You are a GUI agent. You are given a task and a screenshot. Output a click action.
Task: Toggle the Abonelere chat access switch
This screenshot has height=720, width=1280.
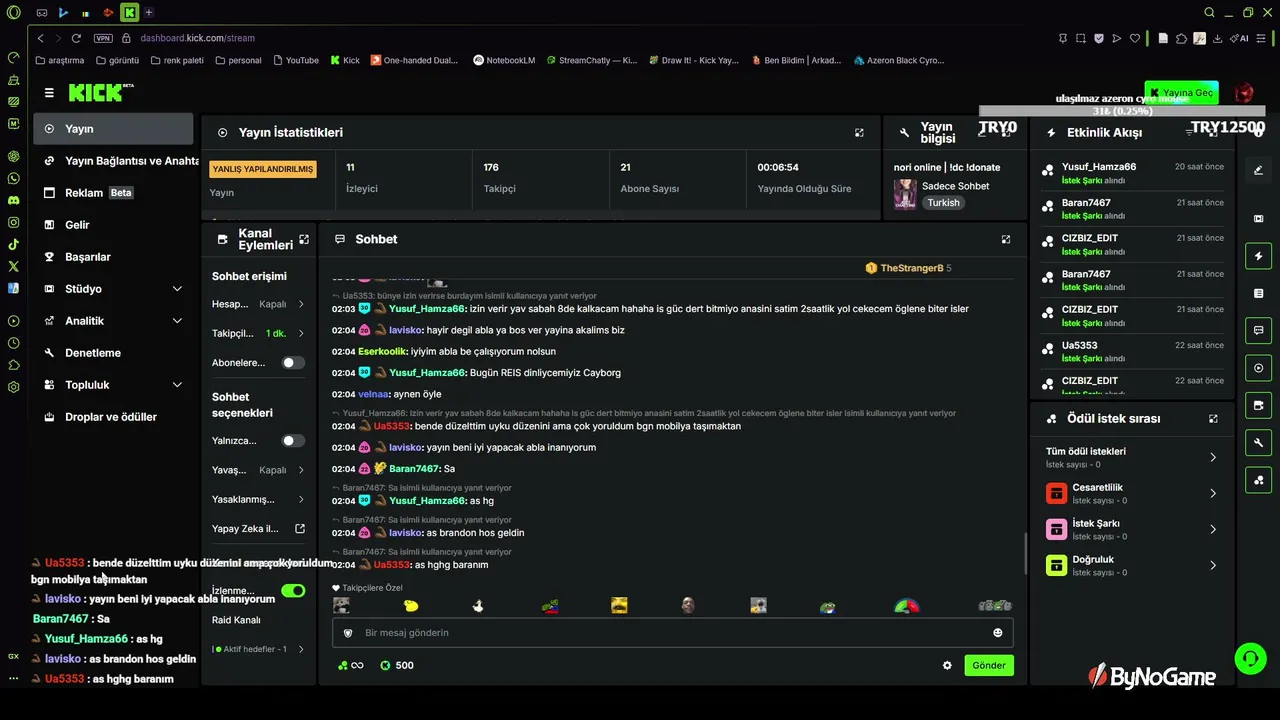pyautogui.click(x=293, y=363)
